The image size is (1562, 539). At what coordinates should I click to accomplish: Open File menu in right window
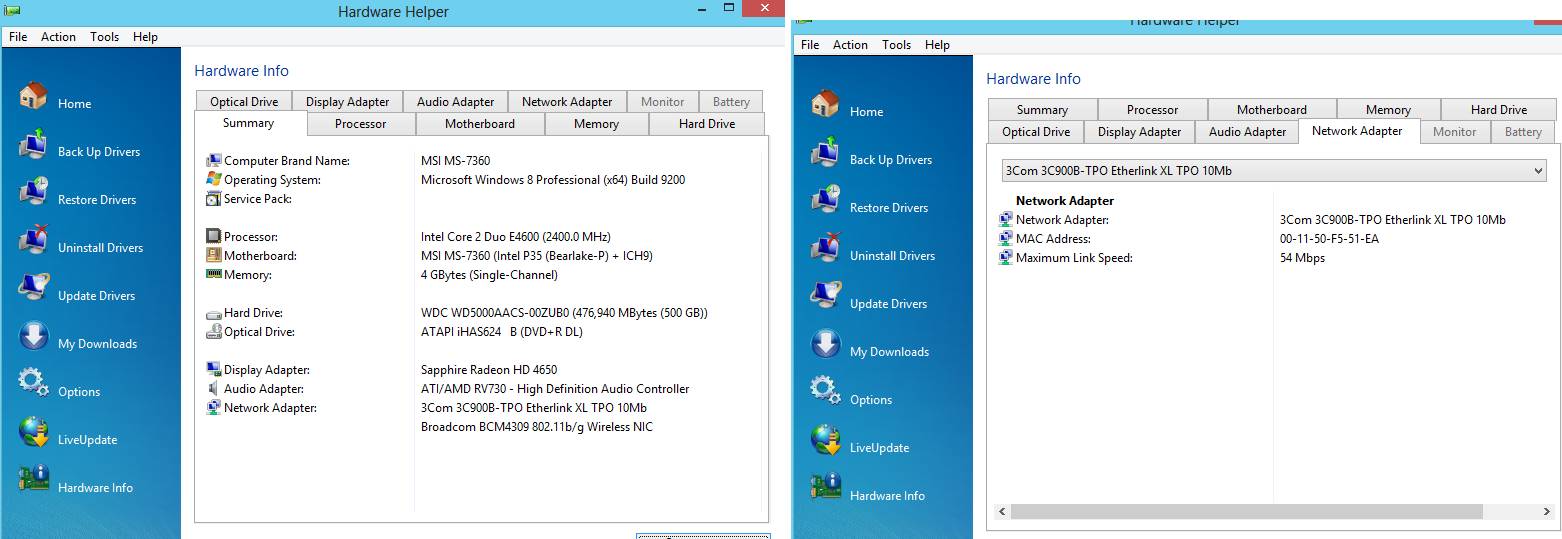click(x=810, y=45)
